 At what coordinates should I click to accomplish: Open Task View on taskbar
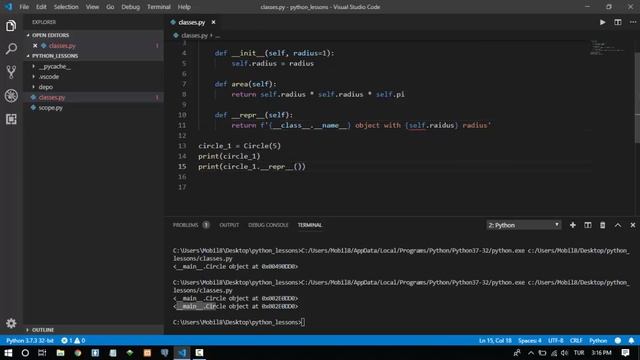pyautogui.click(x=42, y=353)
